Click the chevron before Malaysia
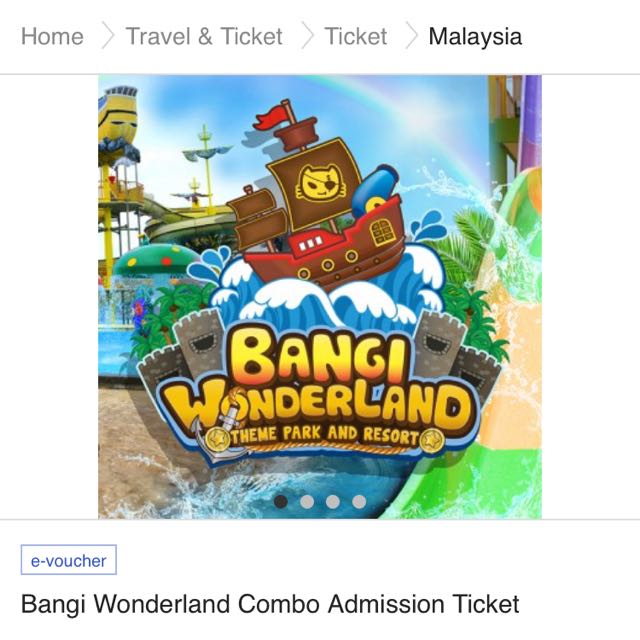640x640 pixels. [411, 36]
